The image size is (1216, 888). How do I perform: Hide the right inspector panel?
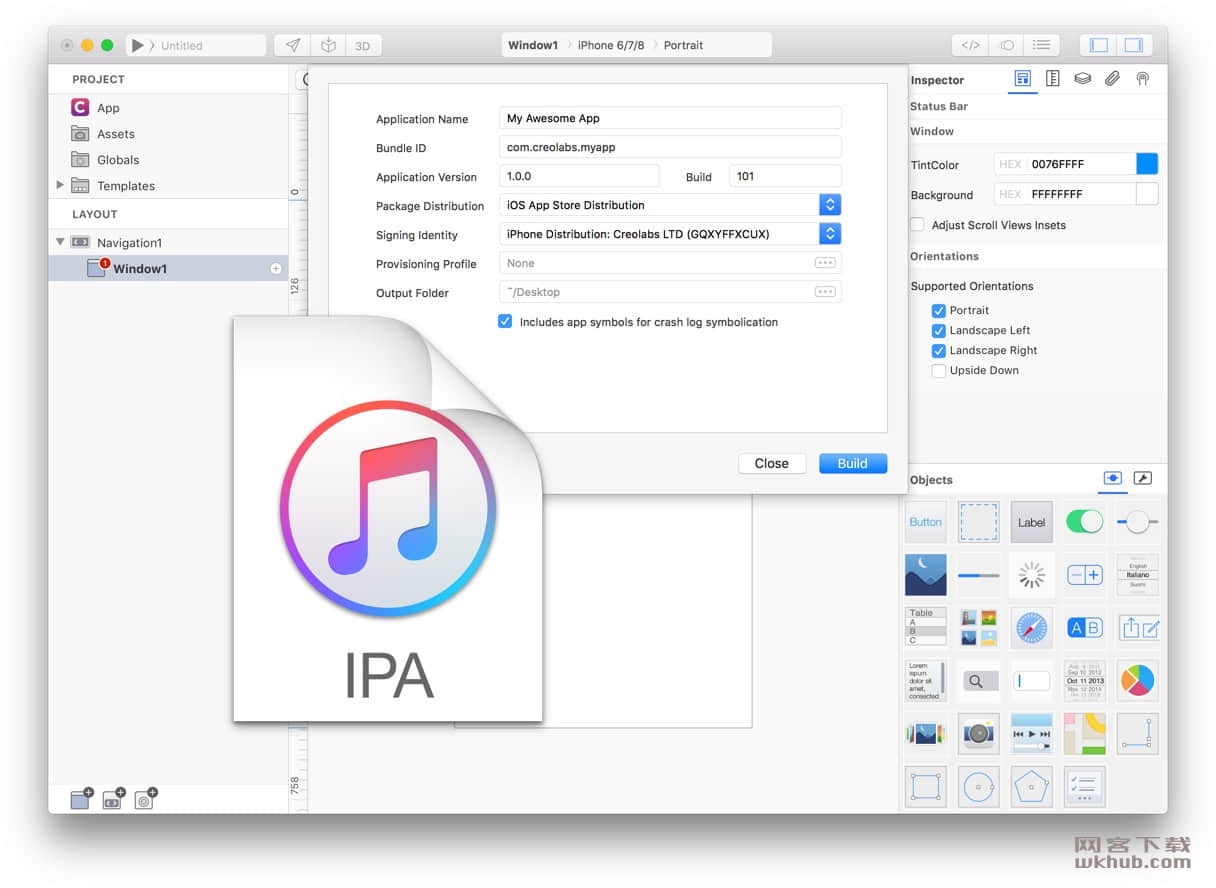pos(1134,45)
